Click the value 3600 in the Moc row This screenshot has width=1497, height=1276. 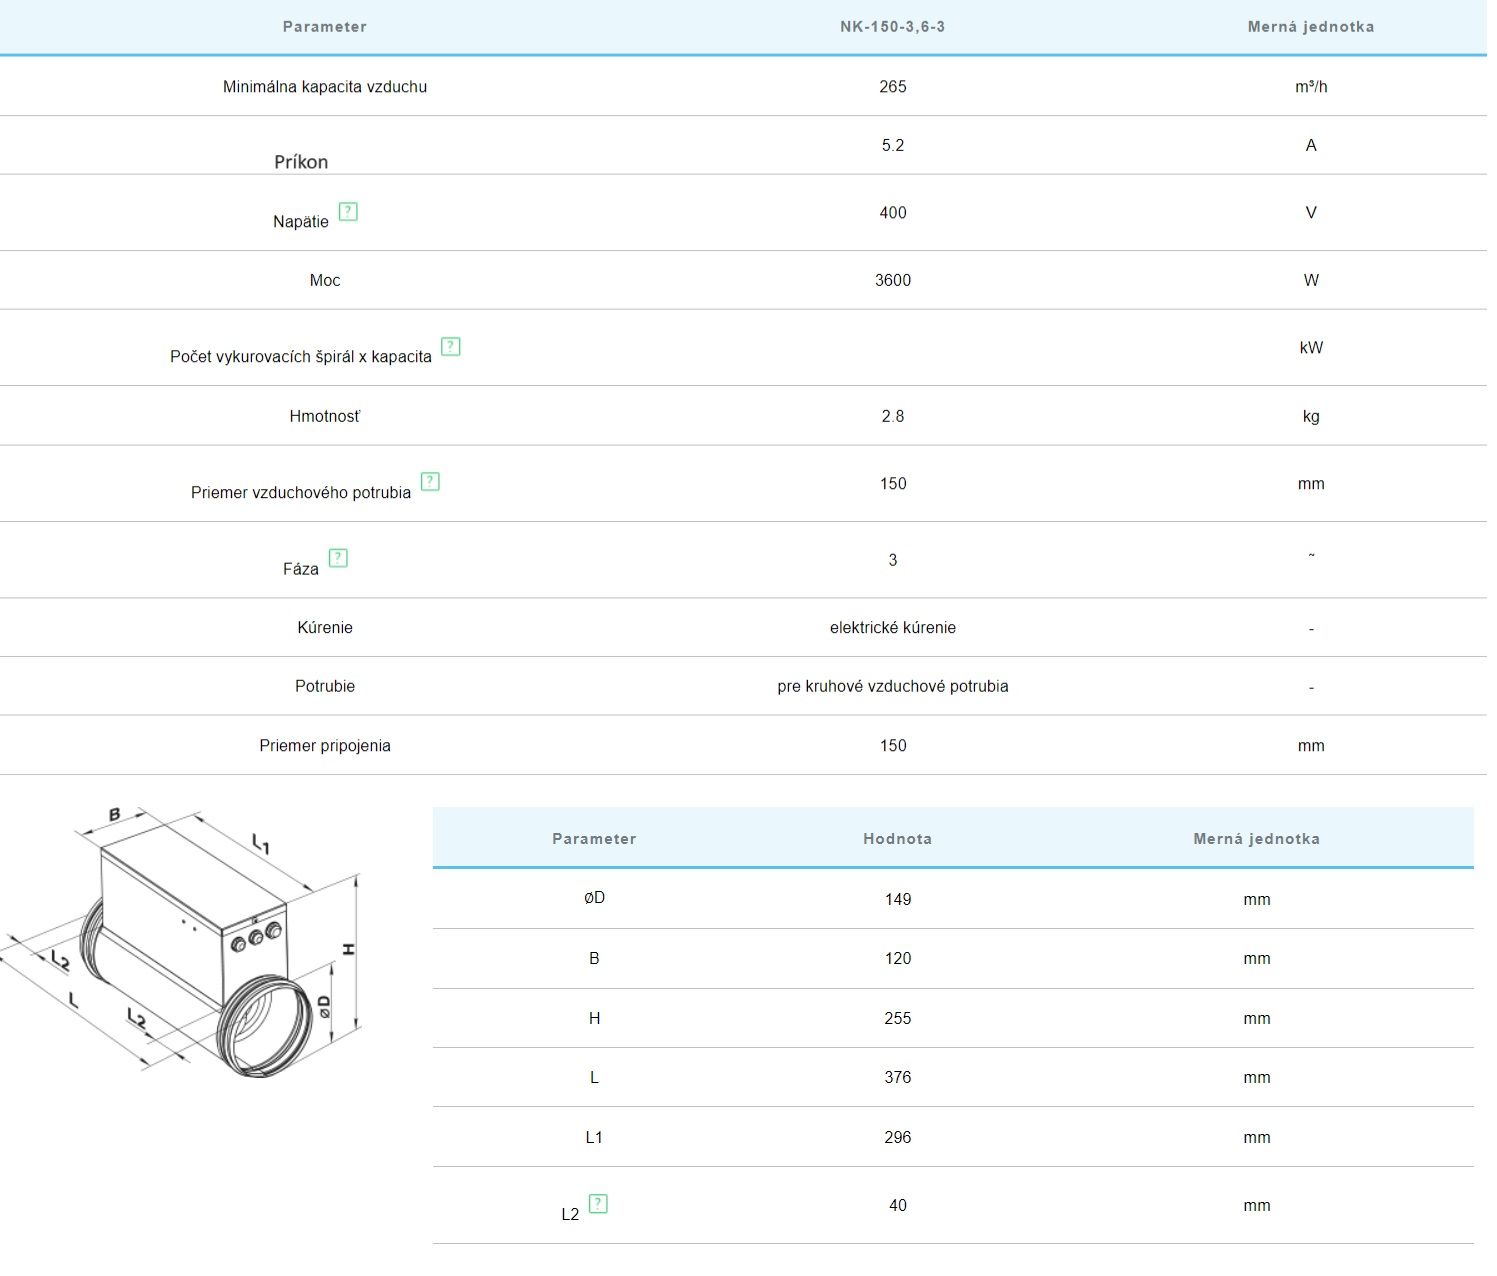(892, 281)
